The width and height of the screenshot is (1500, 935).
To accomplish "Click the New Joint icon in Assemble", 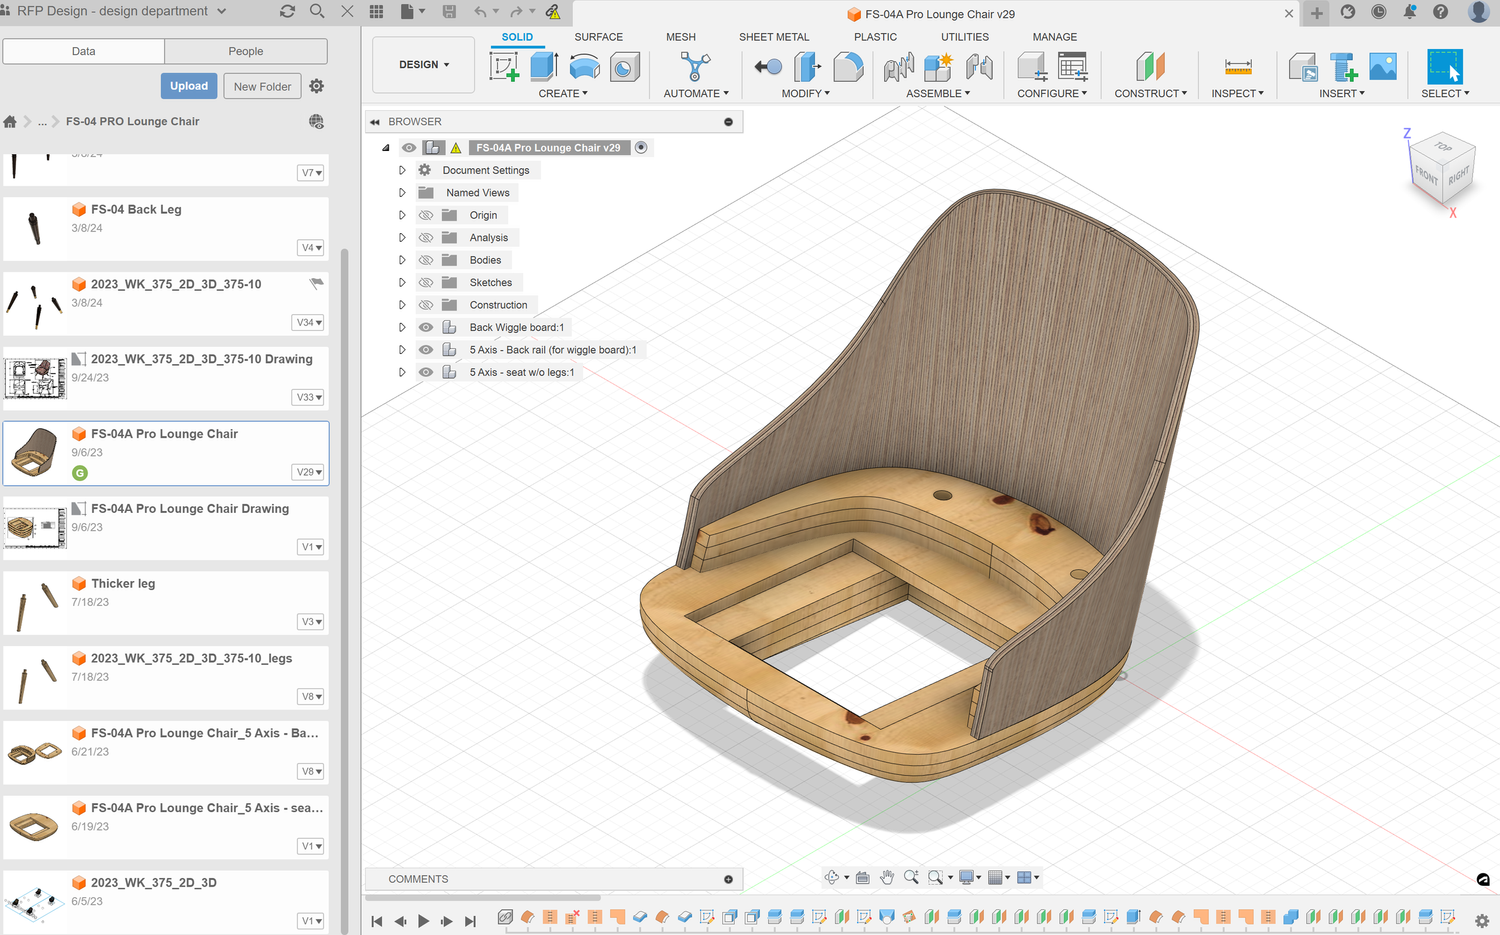I will click(898, 67).
